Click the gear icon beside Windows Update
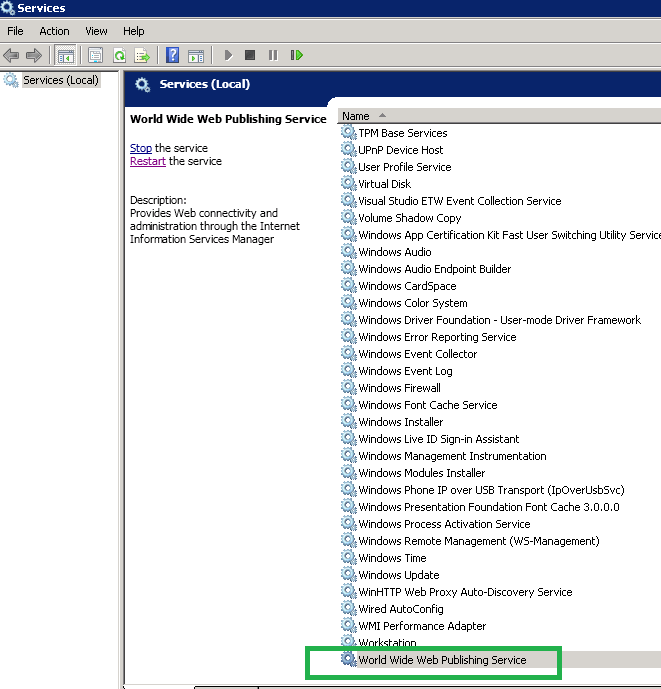Viewport: 661px width, 689px height. 349,574
